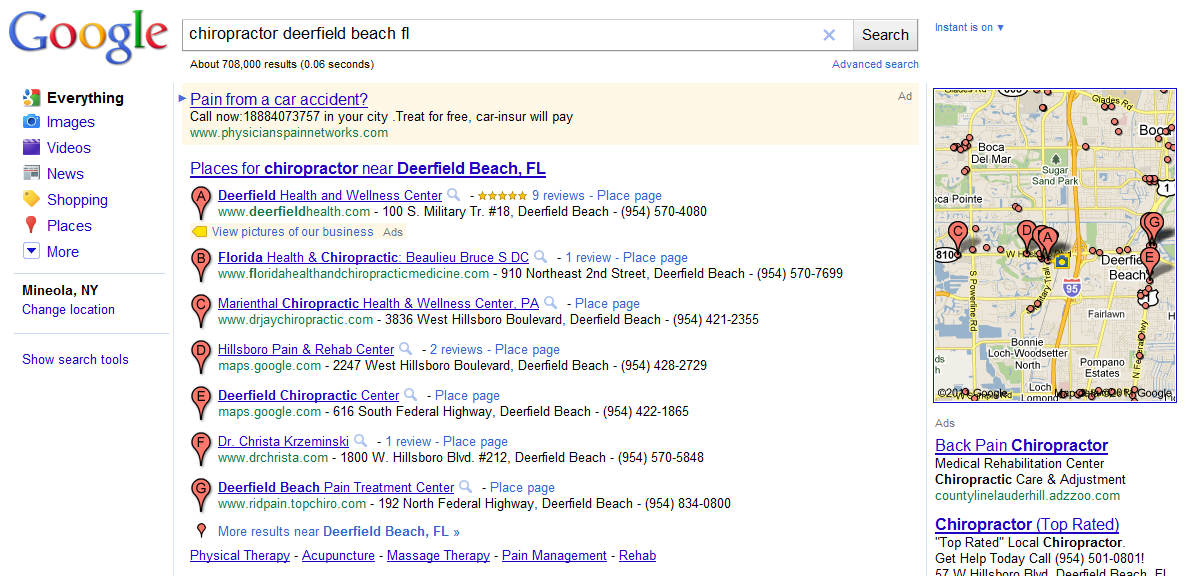Click map pin A beside Deerfield Health and Wellness Center
This screenshot has width=1201, height=576.
[x=201, y=203]
